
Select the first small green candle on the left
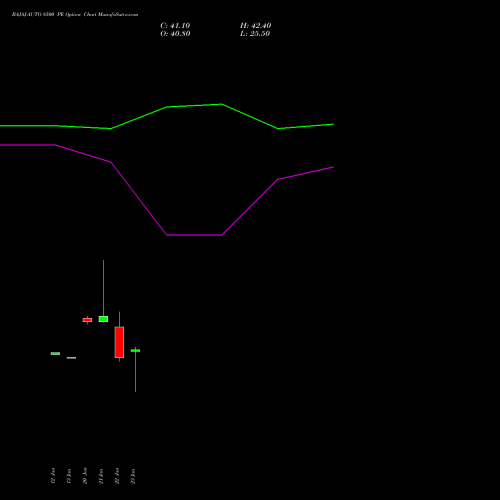click(x=55, y=353)
